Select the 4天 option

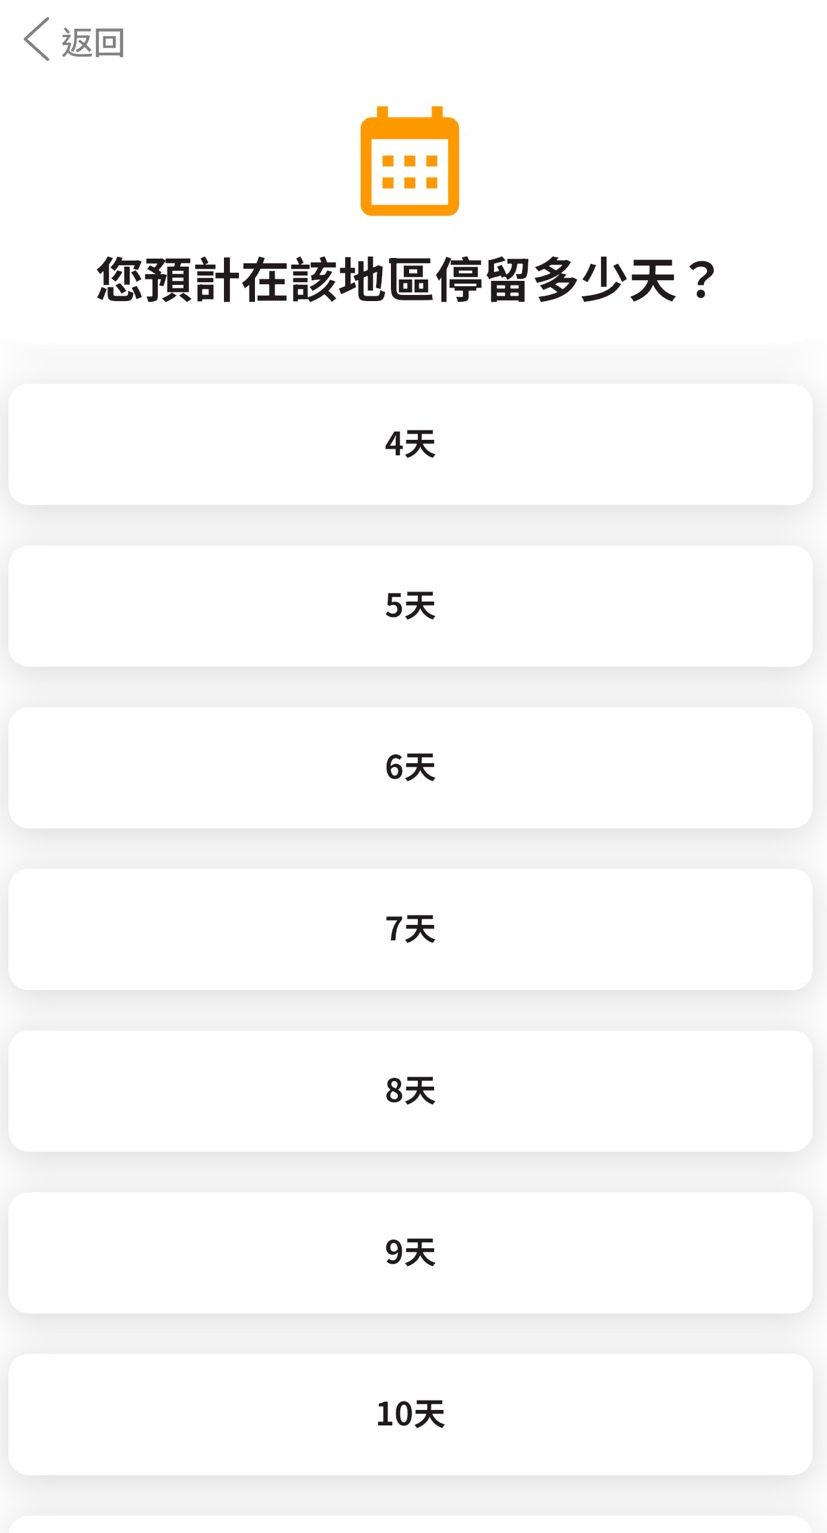point(410,444)
